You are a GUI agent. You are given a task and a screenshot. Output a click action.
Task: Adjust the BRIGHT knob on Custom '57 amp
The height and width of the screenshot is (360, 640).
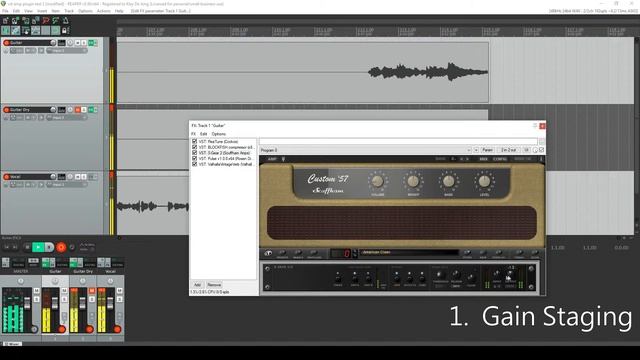pyautogui.click(x=413, y=181)
